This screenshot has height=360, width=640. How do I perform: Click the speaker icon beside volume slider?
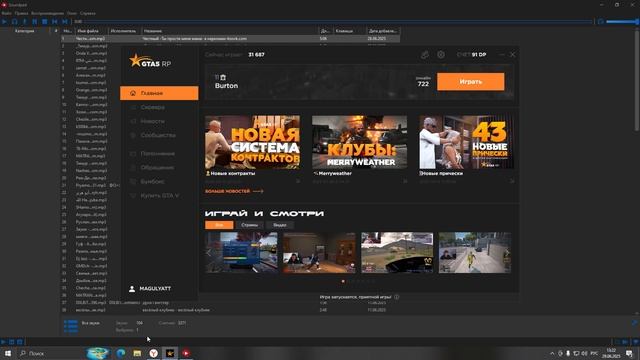[x=600, y=21]
